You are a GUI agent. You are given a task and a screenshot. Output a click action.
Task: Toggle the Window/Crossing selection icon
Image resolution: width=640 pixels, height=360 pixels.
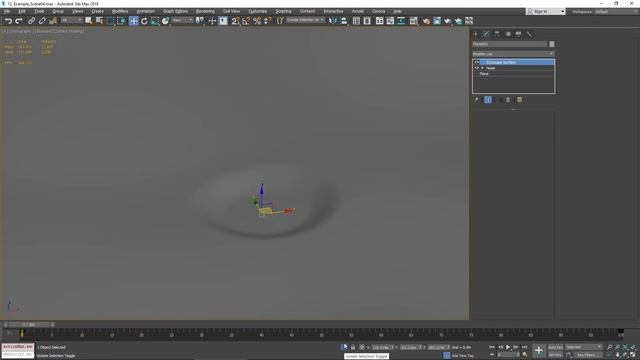(x=122, y=21)
